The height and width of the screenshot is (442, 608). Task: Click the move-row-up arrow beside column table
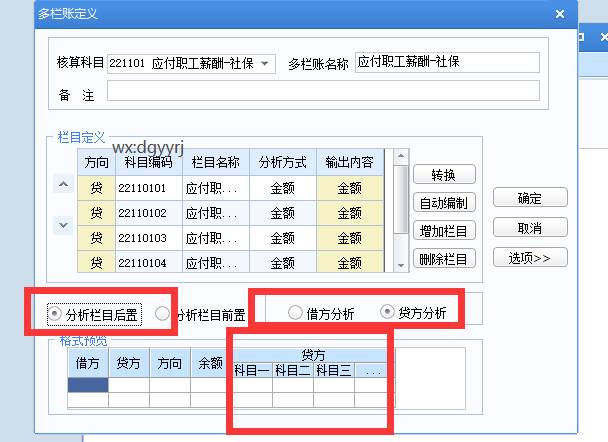coord(62,185)
